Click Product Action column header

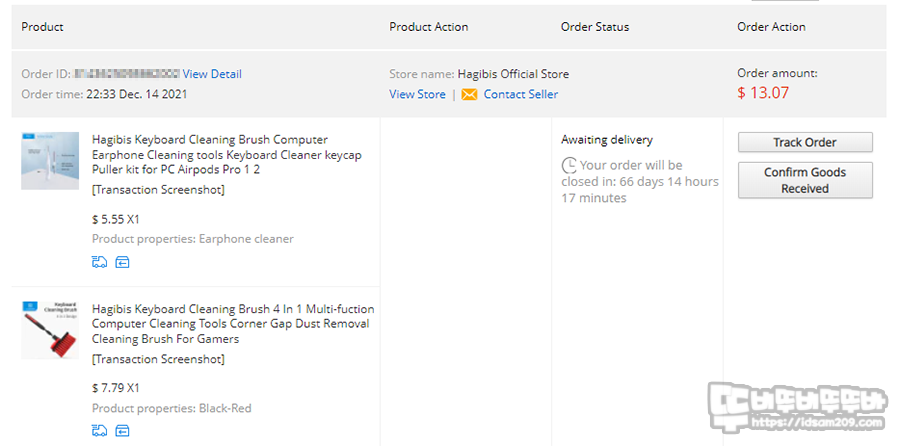tap(429, 27)
